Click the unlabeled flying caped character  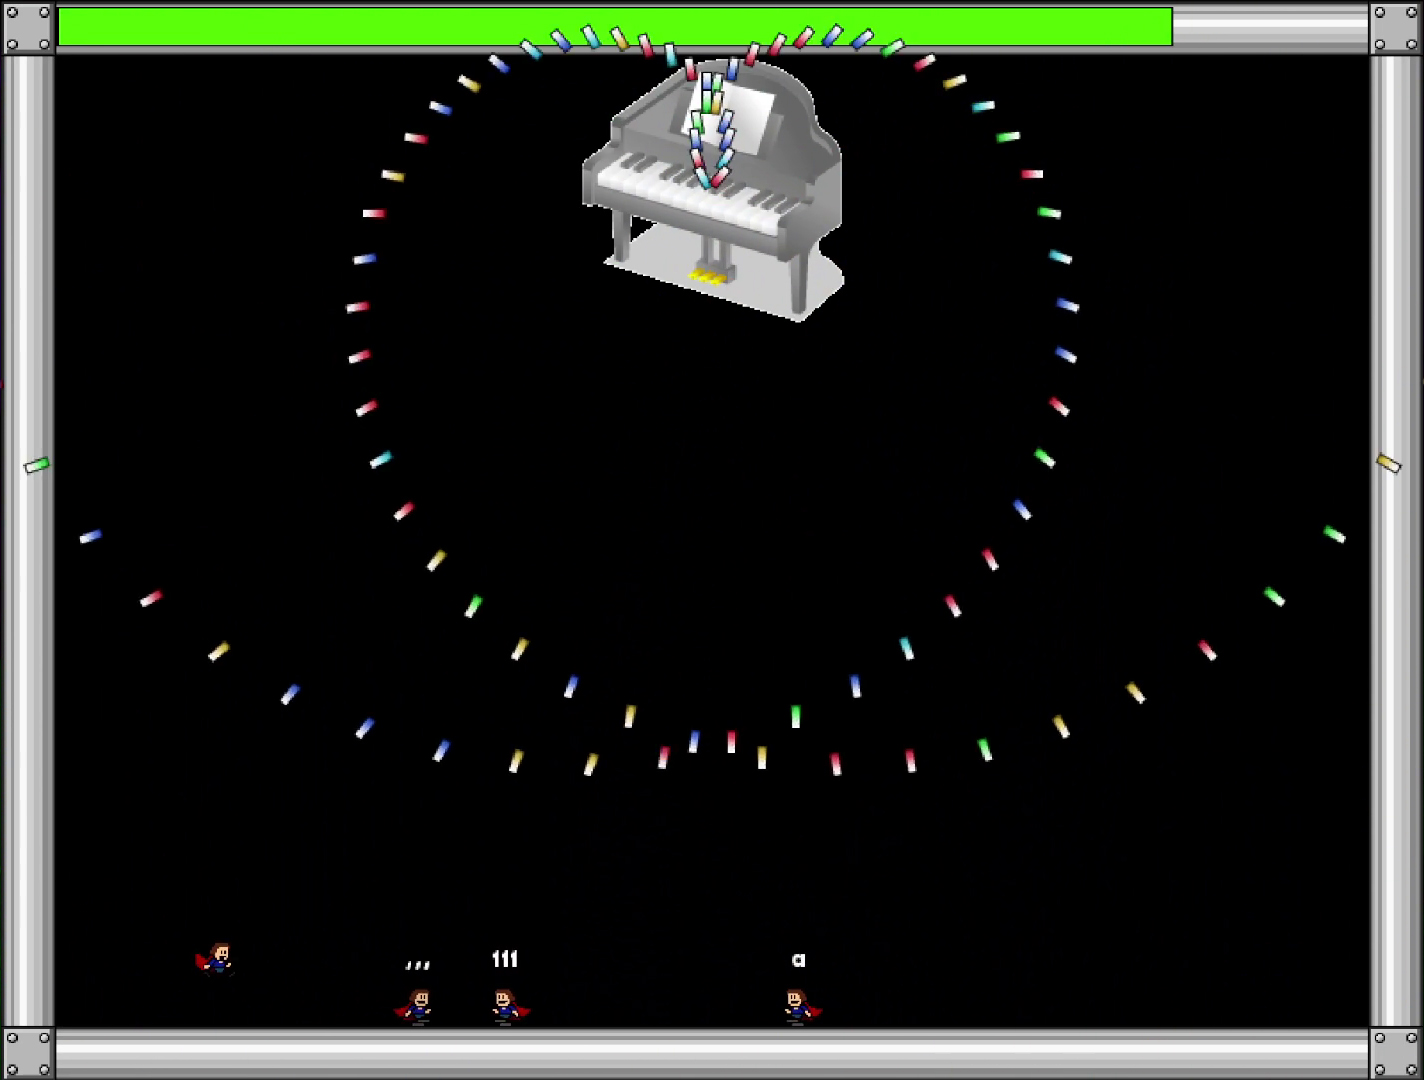(x=216, y=959)
